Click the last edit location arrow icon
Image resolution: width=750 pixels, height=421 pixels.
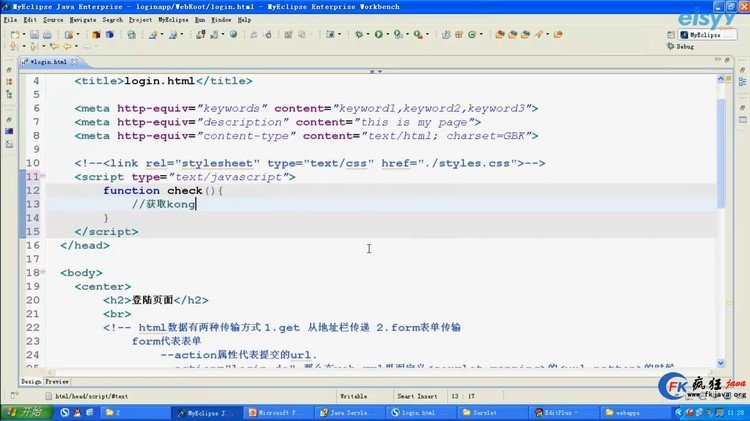(55, 46)
